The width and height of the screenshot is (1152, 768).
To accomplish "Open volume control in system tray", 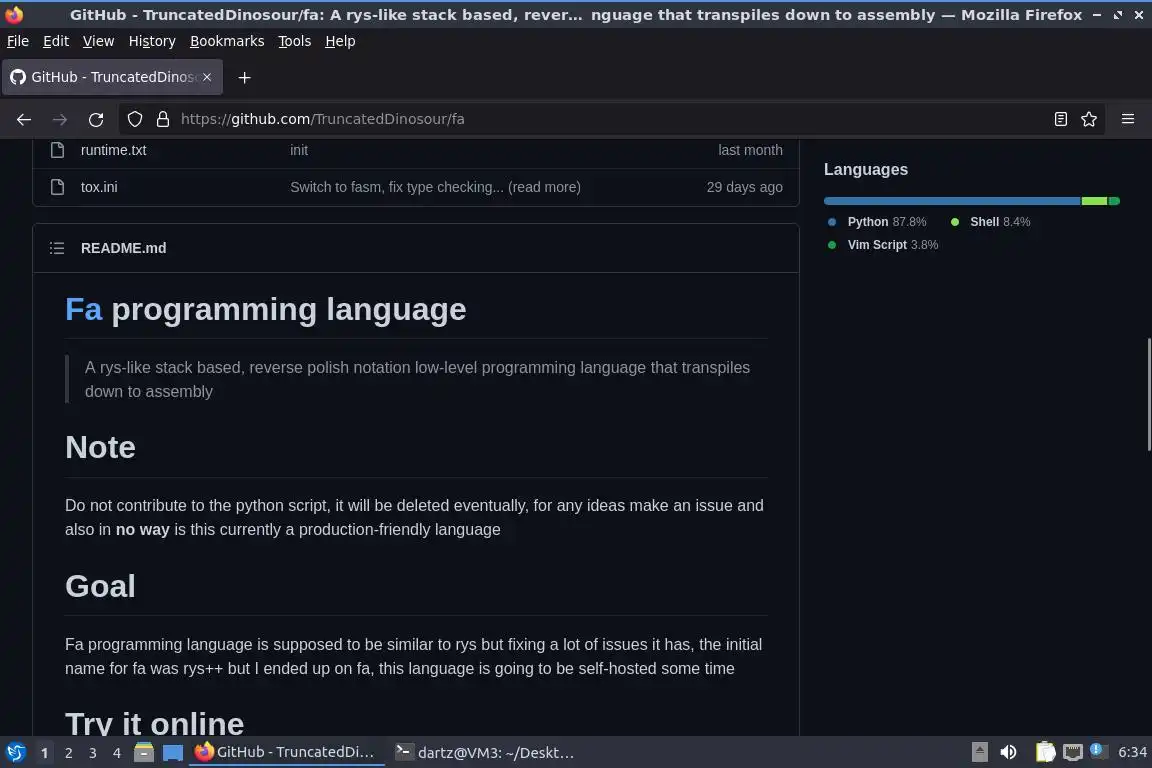I will coord(1008,752).
